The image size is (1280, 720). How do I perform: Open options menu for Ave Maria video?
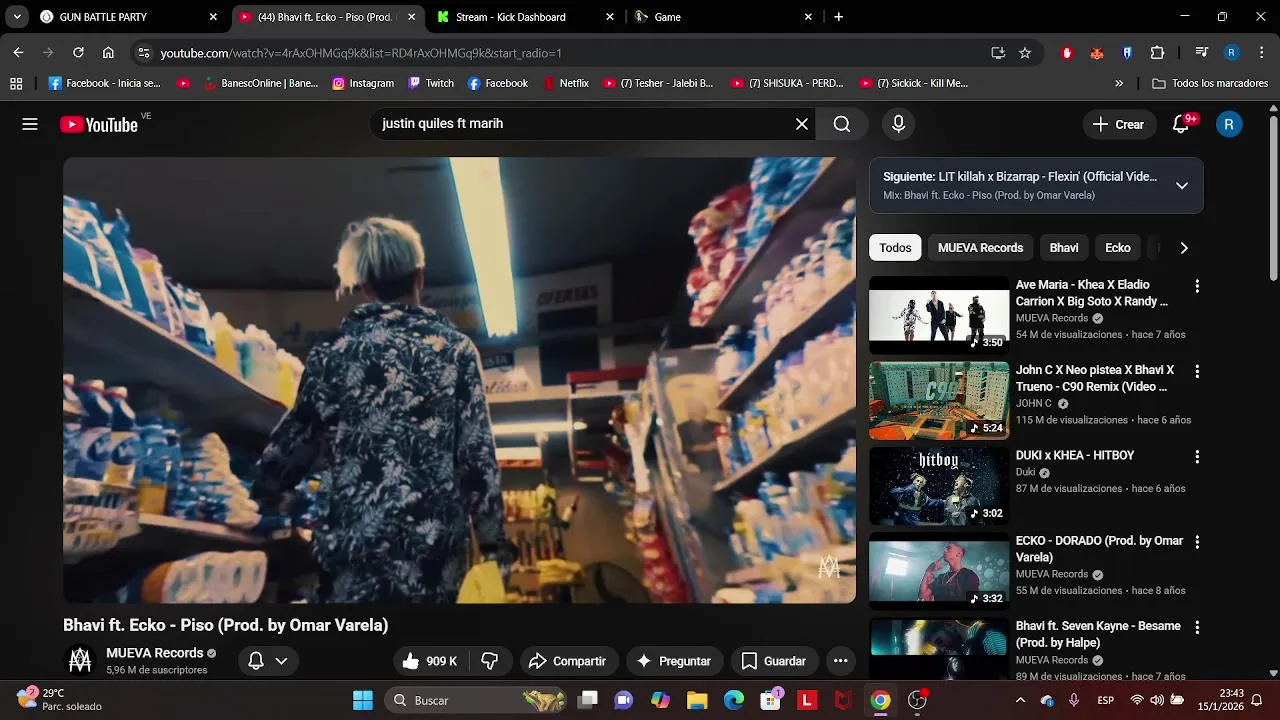tap(1196, 286)
